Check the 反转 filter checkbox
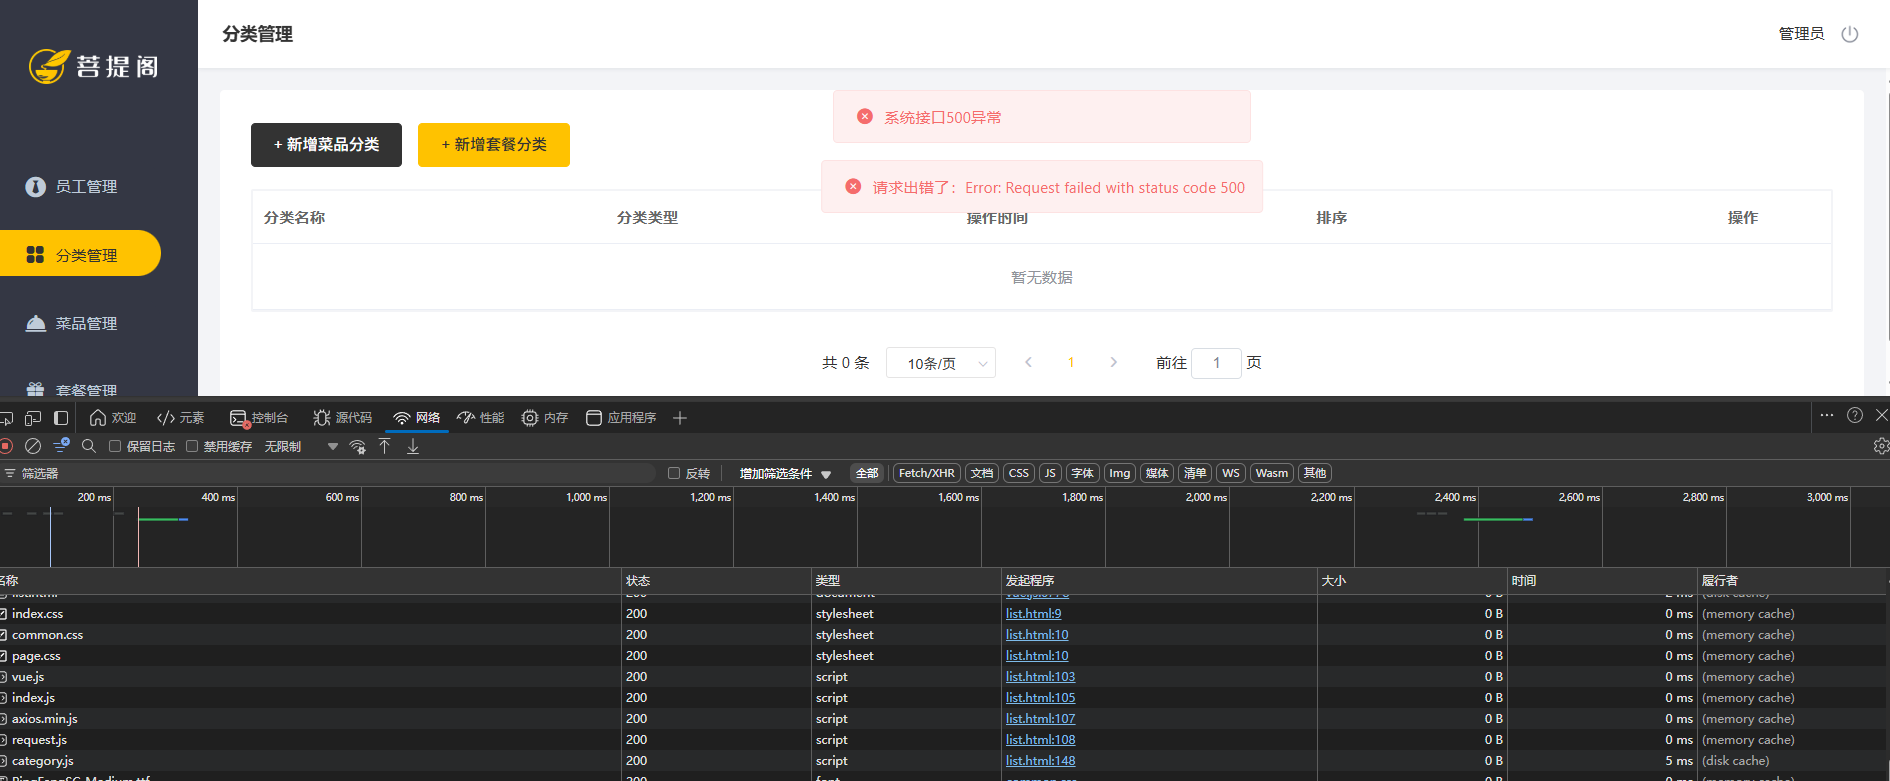The image size is (1890, 781). click(x=674, y=473)
